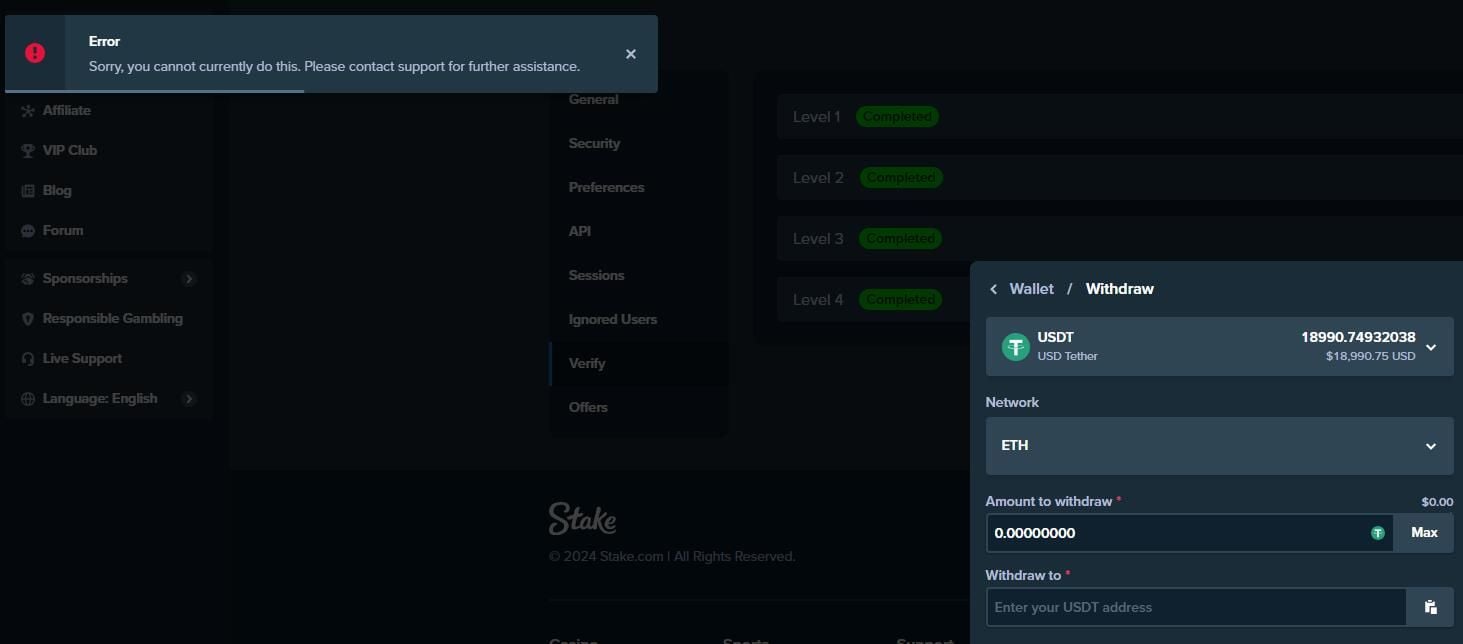Go back with Wallet arrow icon

[x=993, y=289]
